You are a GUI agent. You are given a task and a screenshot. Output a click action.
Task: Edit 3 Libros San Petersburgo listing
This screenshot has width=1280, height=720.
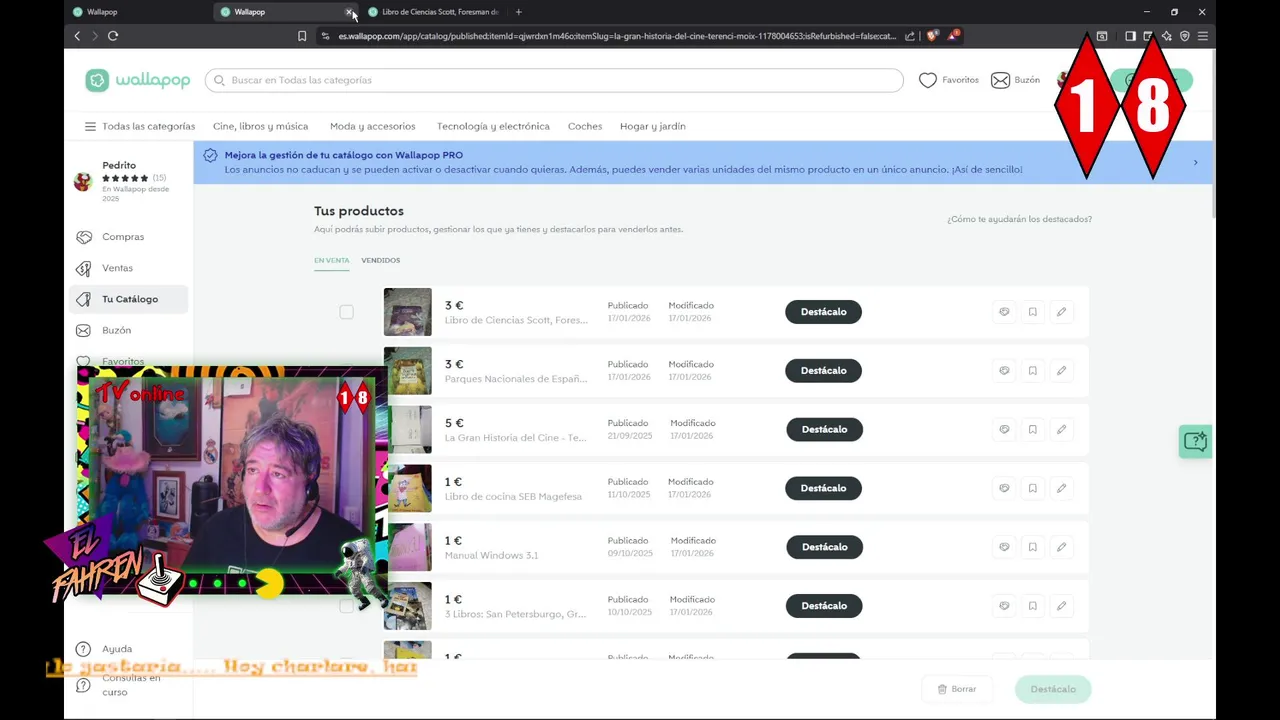click(1061, 606)
